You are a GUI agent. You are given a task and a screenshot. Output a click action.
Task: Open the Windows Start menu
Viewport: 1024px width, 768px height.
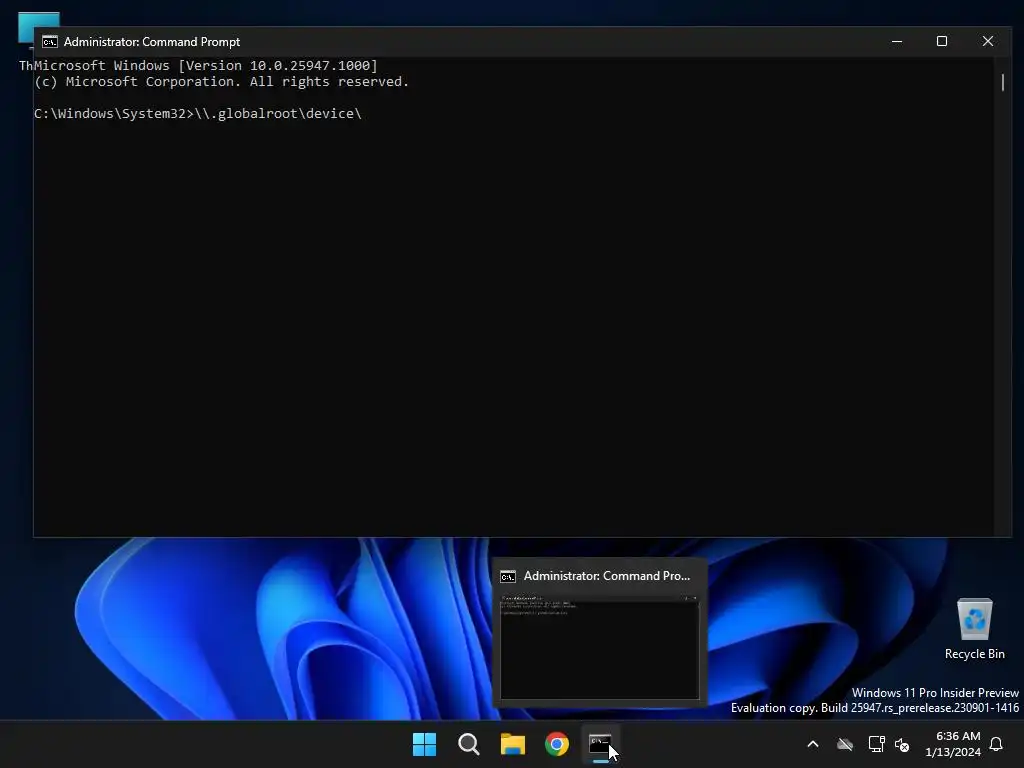[x=424, y=744]
